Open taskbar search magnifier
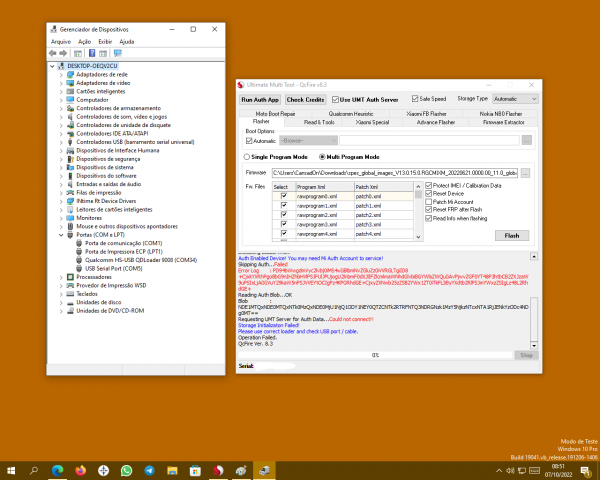Image resolution: width=600 pixels, height=480 pixels. [34, 470]
